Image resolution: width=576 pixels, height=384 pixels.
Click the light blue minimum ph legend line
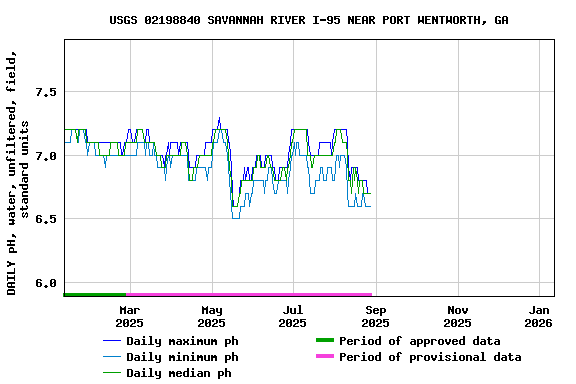(112, 357)
